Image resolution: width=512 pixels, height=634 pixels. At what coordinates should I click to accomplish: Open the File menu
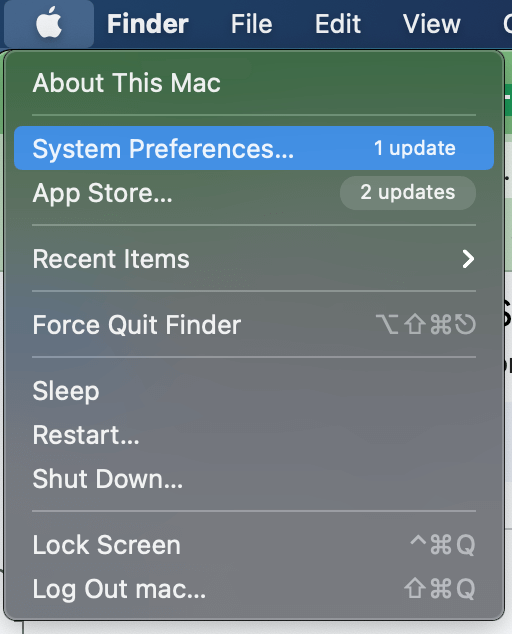(x=252, y=24)
